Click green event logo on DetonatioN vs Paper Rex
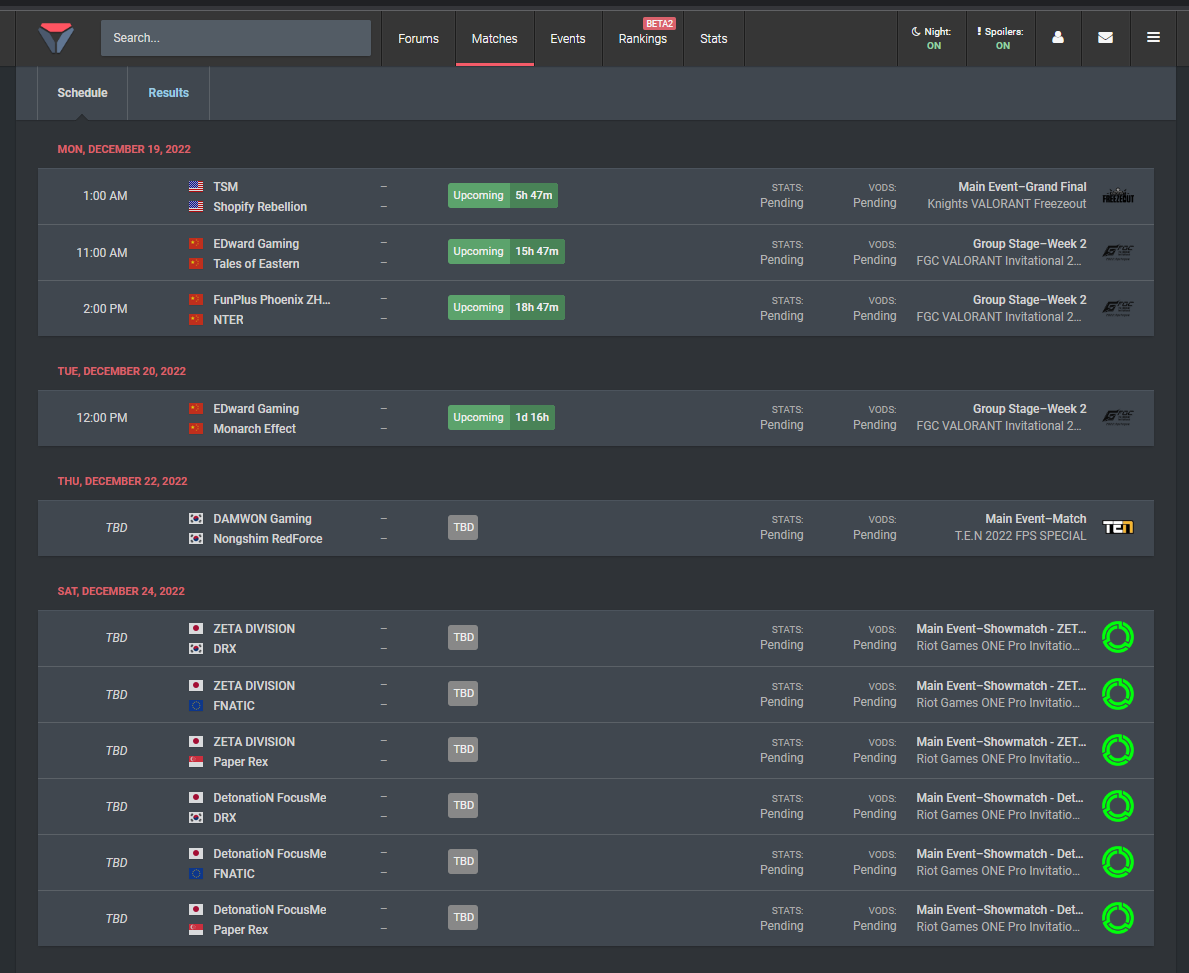 1118,918
